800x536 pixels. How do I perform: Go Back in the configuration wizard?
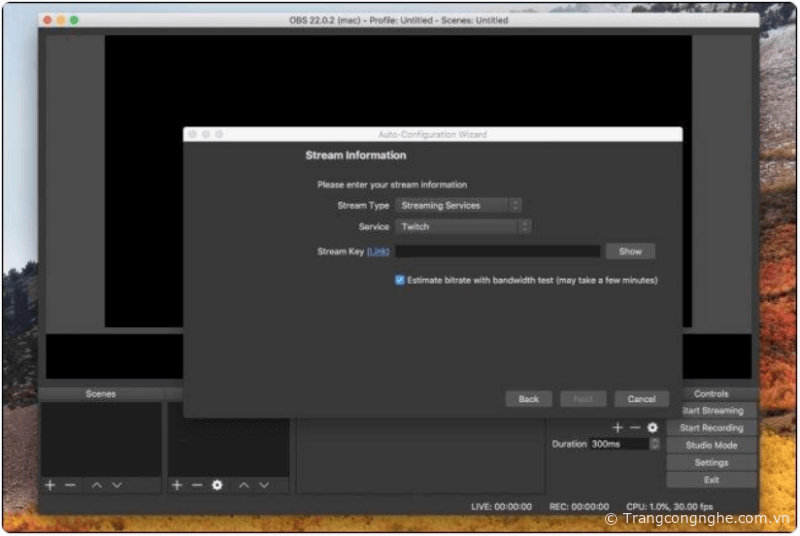coord(529,399)
